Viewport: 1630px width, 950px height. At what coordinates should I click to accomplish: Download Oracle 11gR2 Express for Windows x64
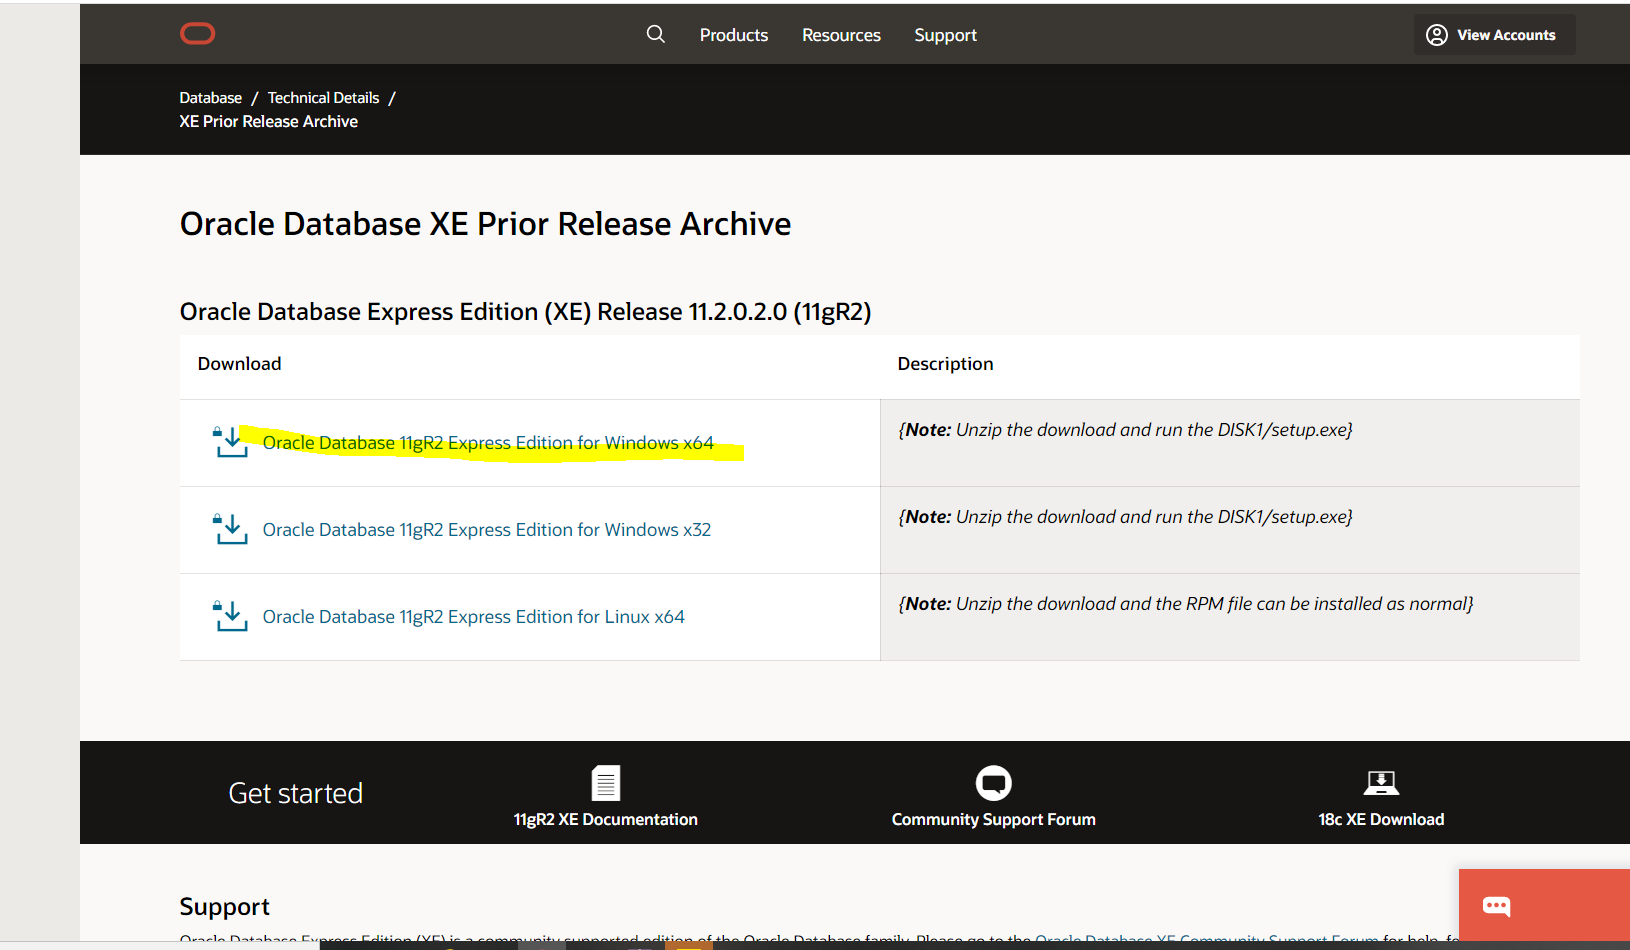click(x=488, y=443)
